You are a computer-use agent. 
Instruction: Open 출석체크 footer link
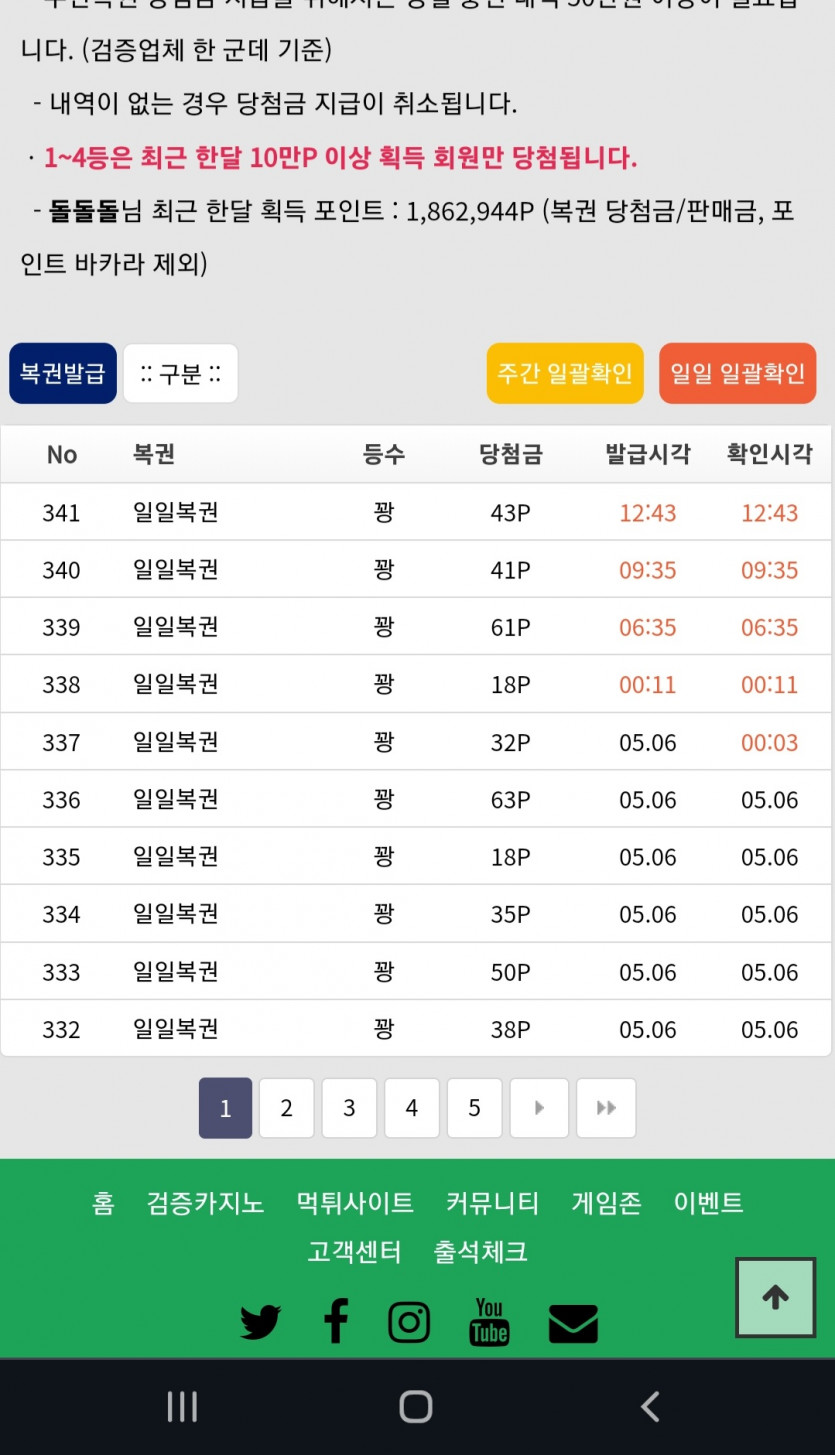(x=480, y=1251)
